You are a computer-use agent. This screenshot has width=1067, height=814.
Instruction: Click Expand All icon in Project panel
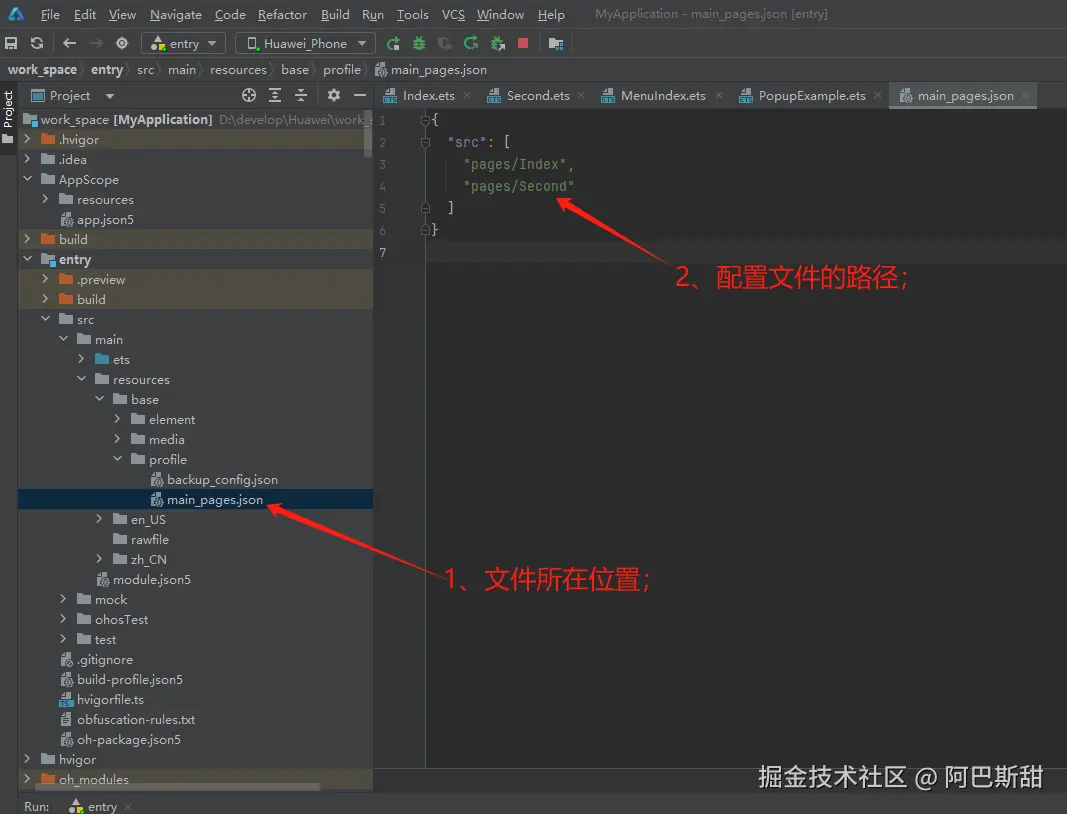[275, 95]
